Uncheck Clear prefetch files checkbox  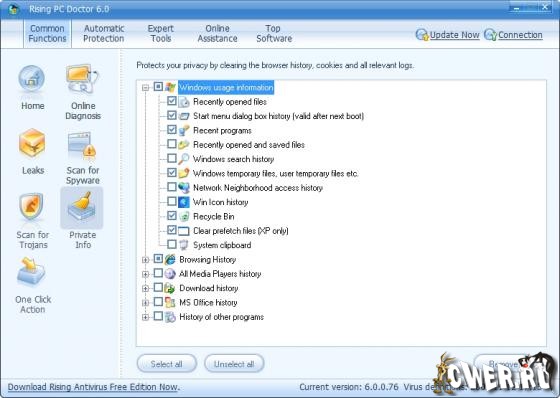coord(172,230)
